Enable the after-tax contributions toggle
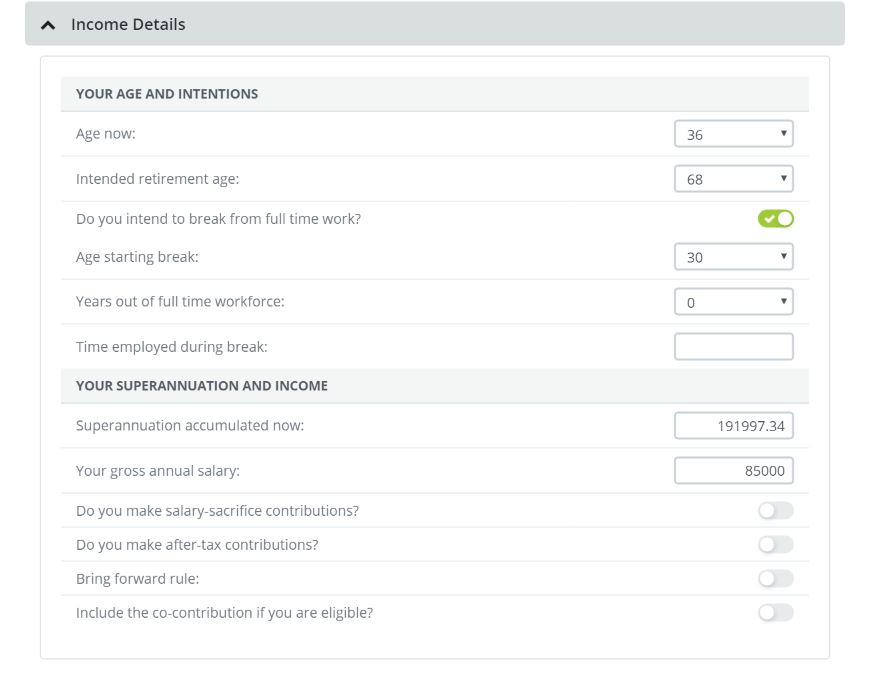The image size is (884, 676). click(x=775, y=545)
